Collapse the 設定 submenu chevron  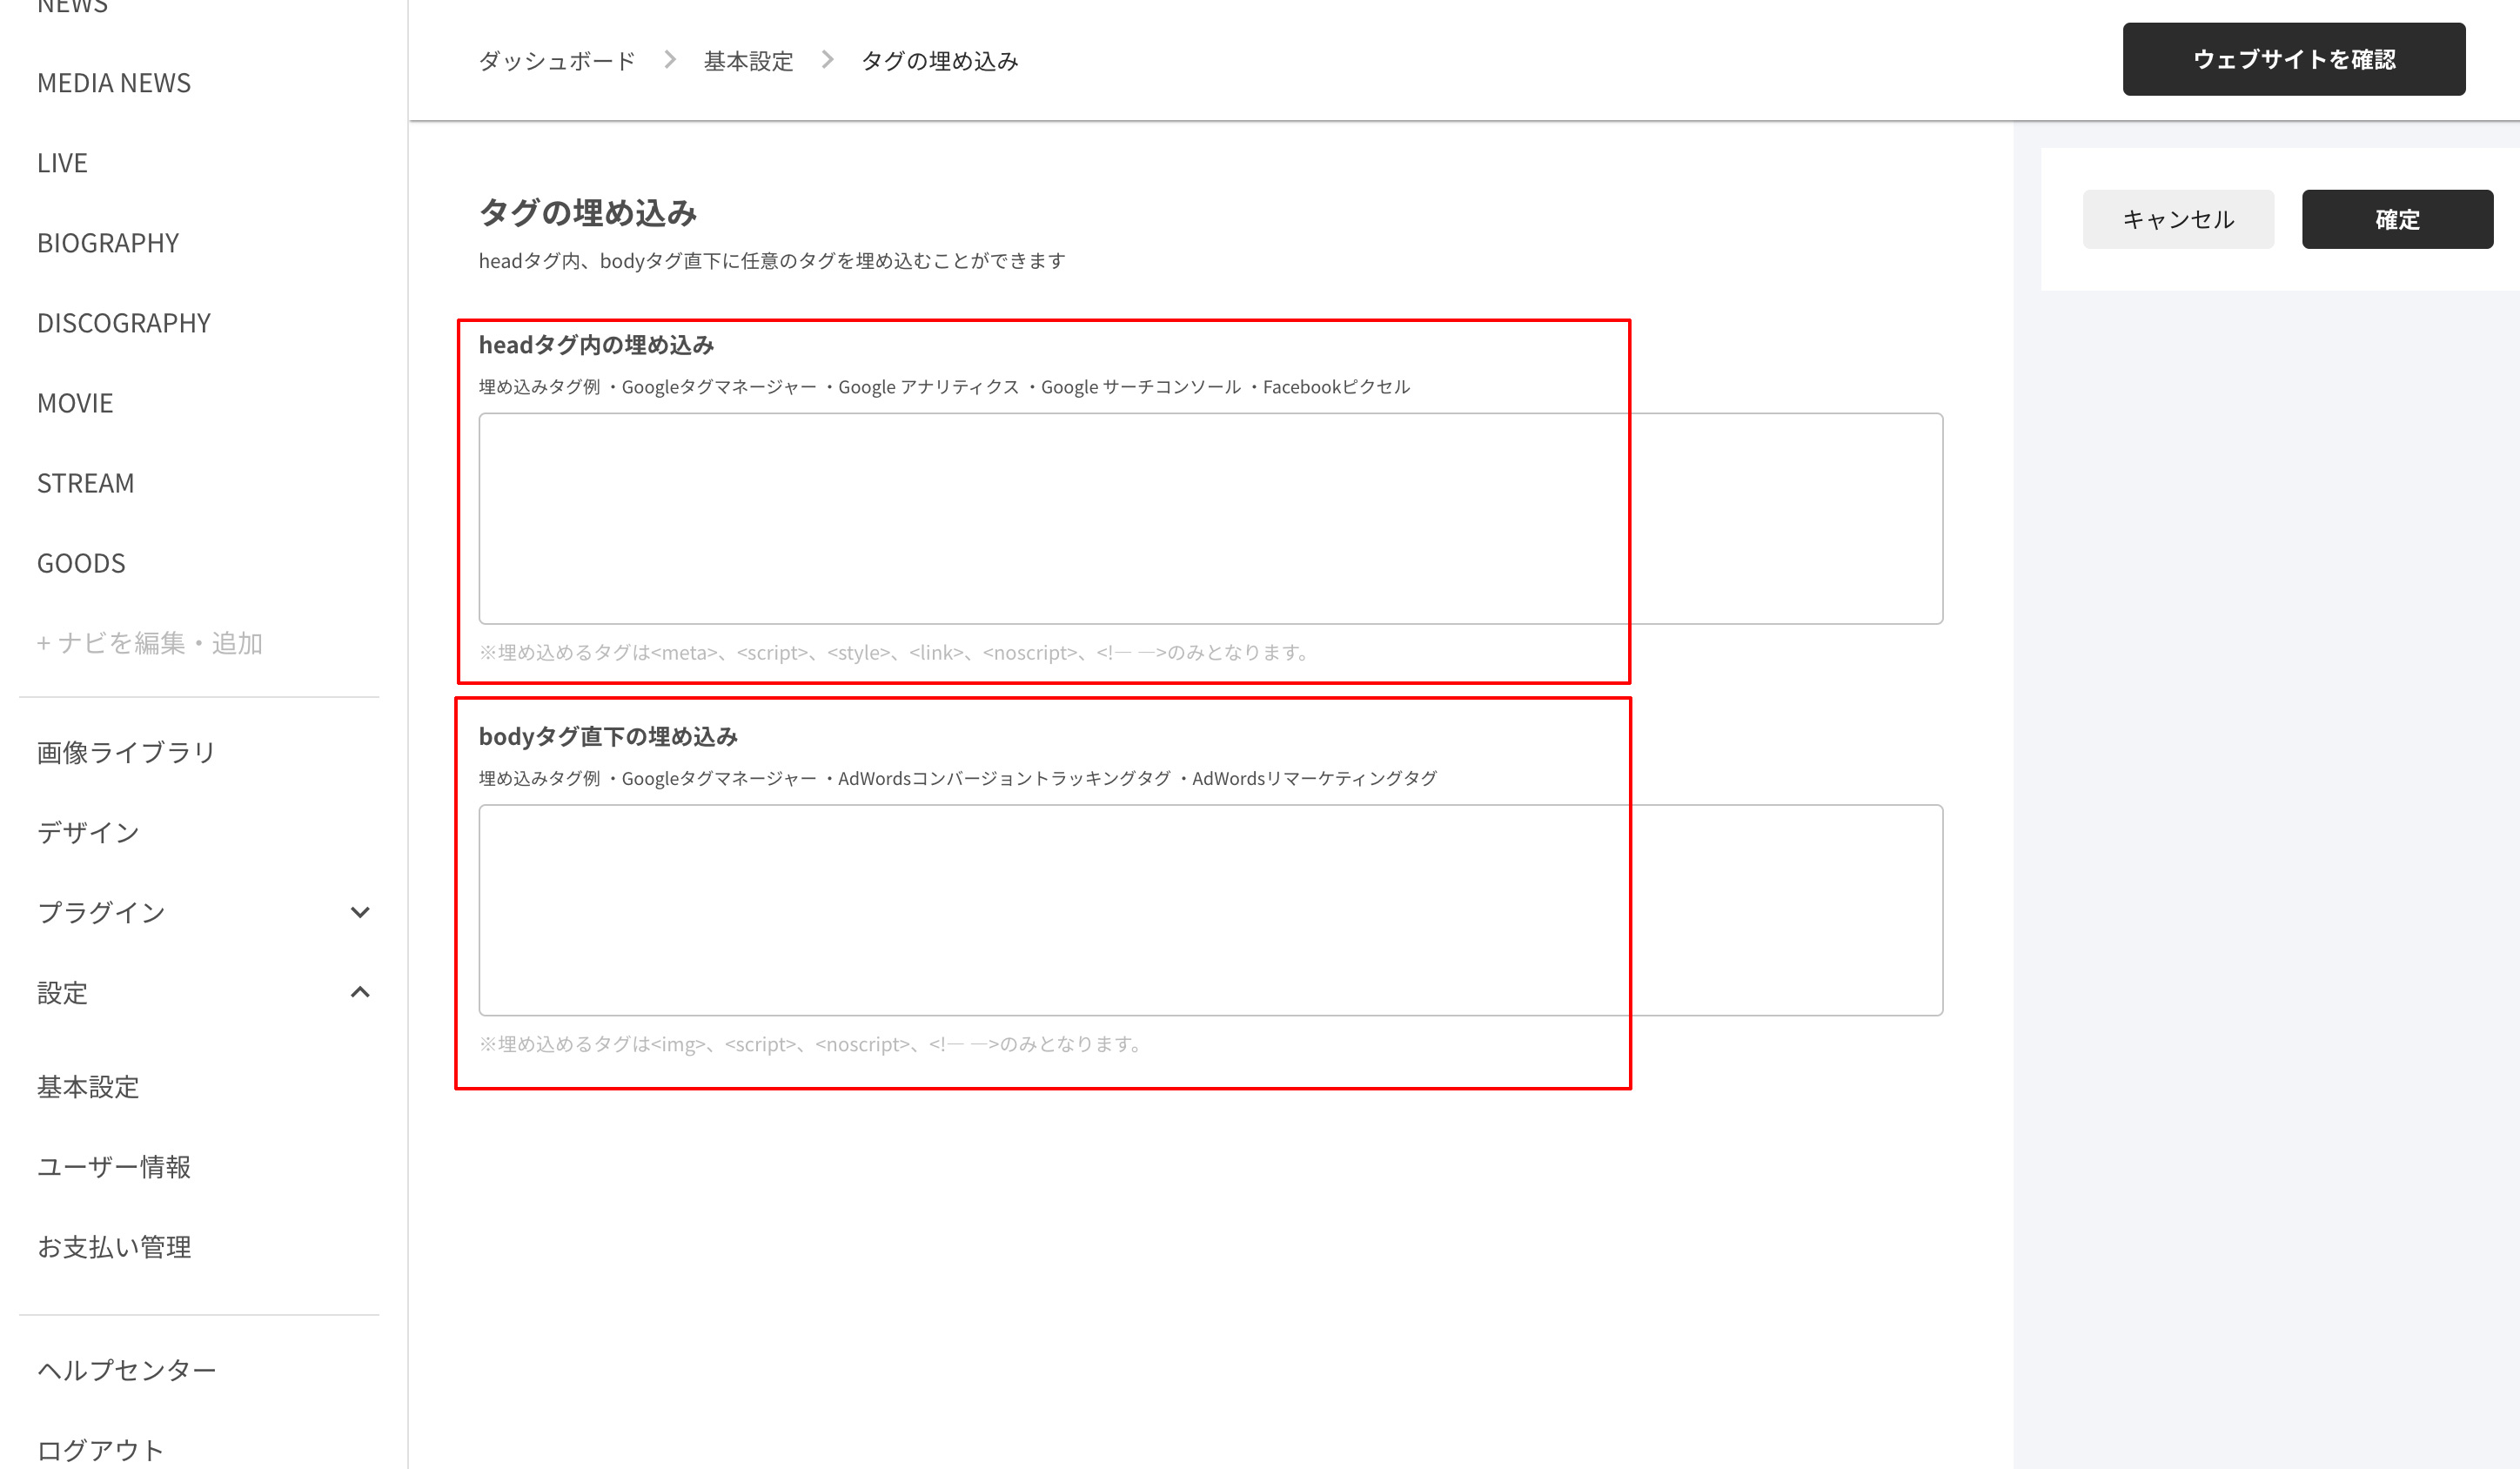360,992
